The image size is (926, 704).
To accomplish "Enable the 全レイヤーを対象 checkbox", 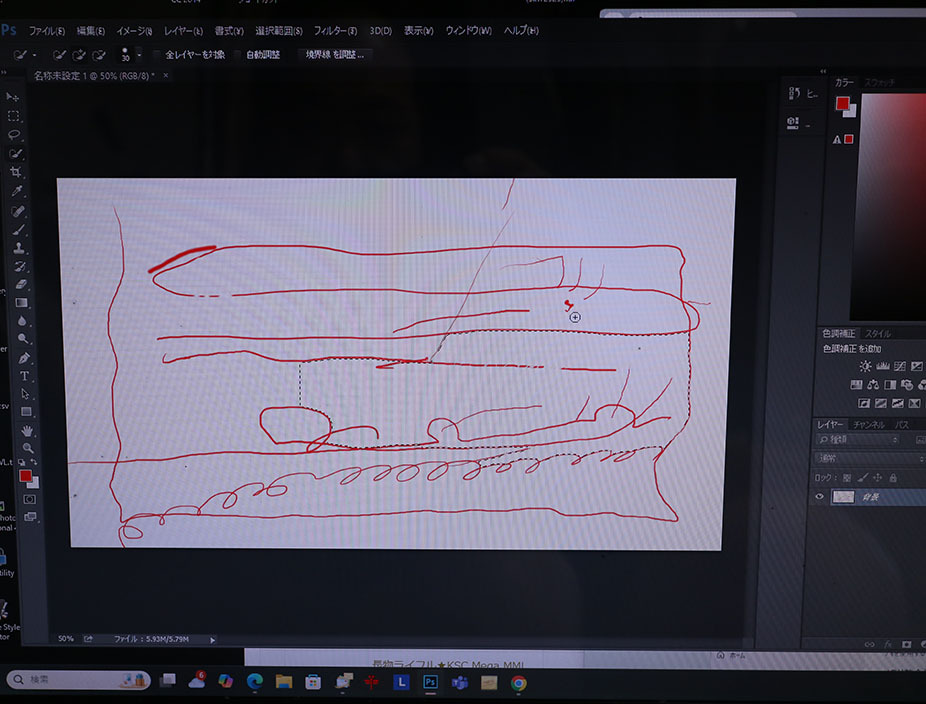I will pyautogui.click(x=156, y=55).
